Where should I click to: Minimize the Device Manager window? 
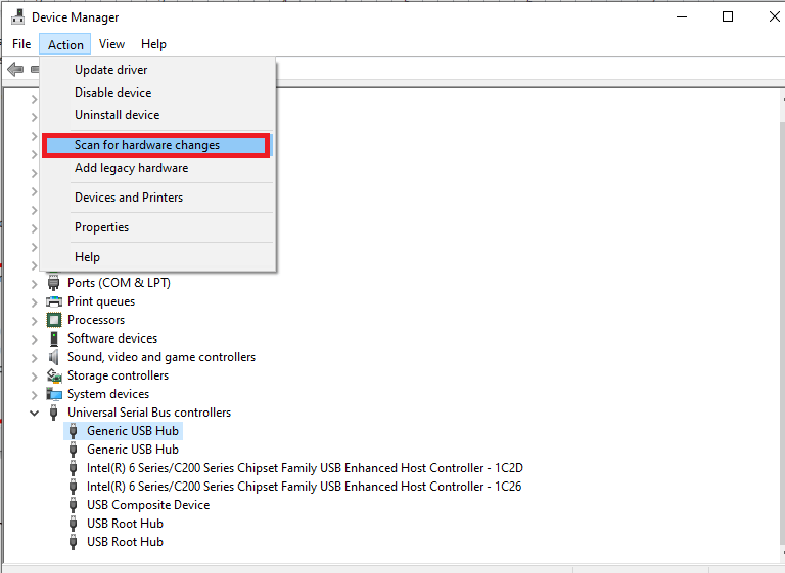pos(682,17)
